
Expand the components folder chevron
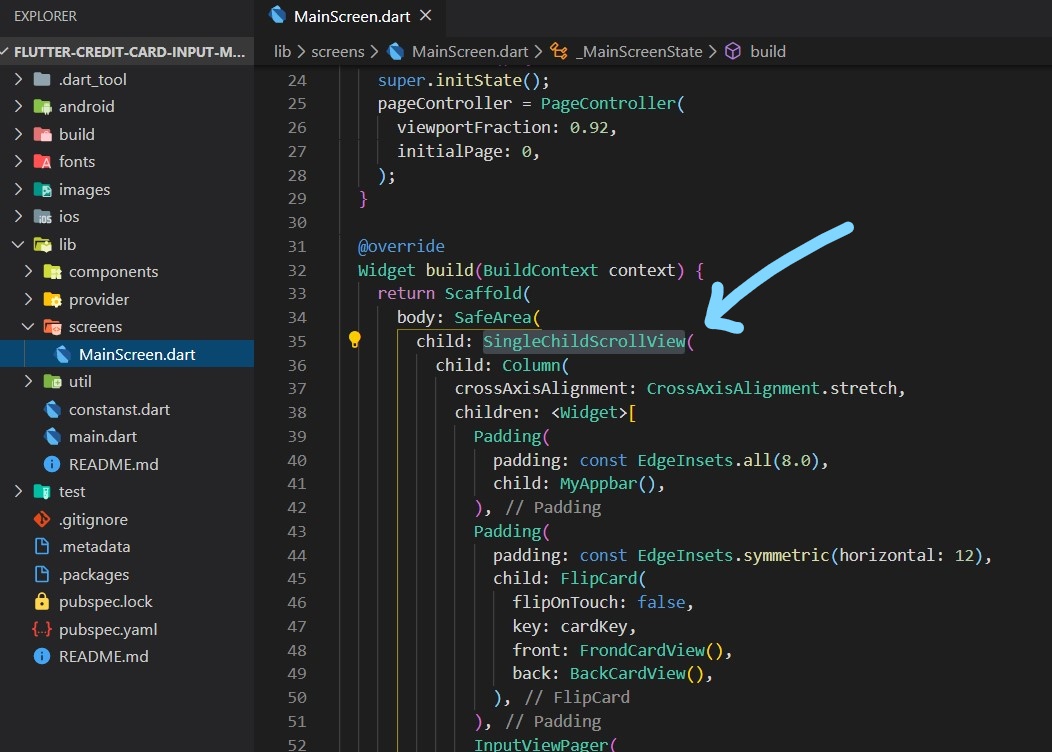coord(28,271)
